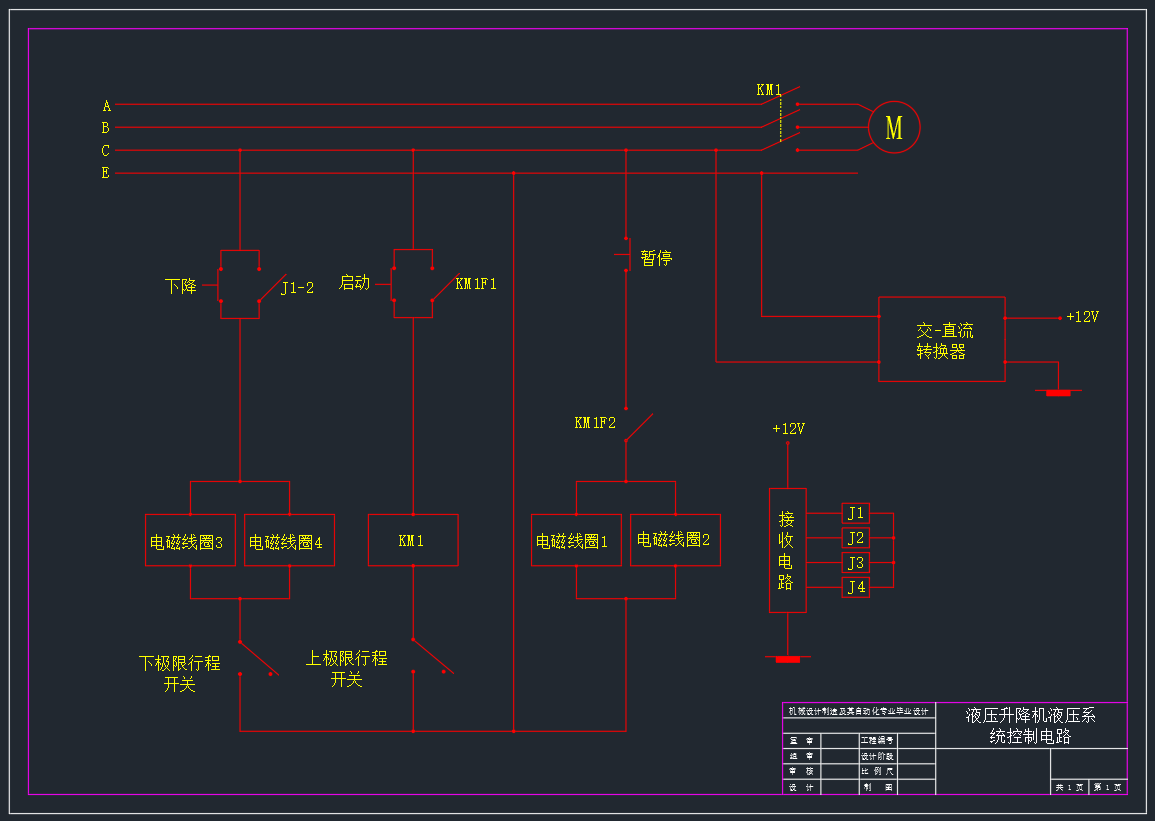Select the ground symbol below 接收电路
The width and height of the screenshot is (1155, 821).
[788, 659]
